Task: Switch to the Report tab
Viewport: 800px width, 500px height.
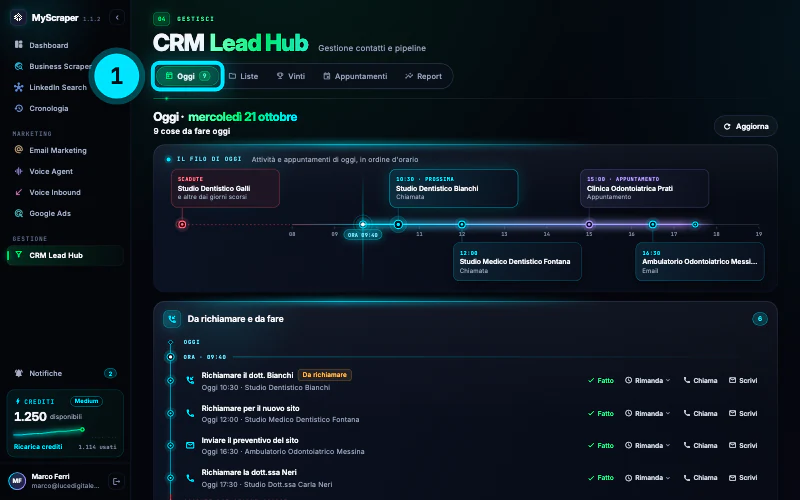Action: click(x=423, y=76)
